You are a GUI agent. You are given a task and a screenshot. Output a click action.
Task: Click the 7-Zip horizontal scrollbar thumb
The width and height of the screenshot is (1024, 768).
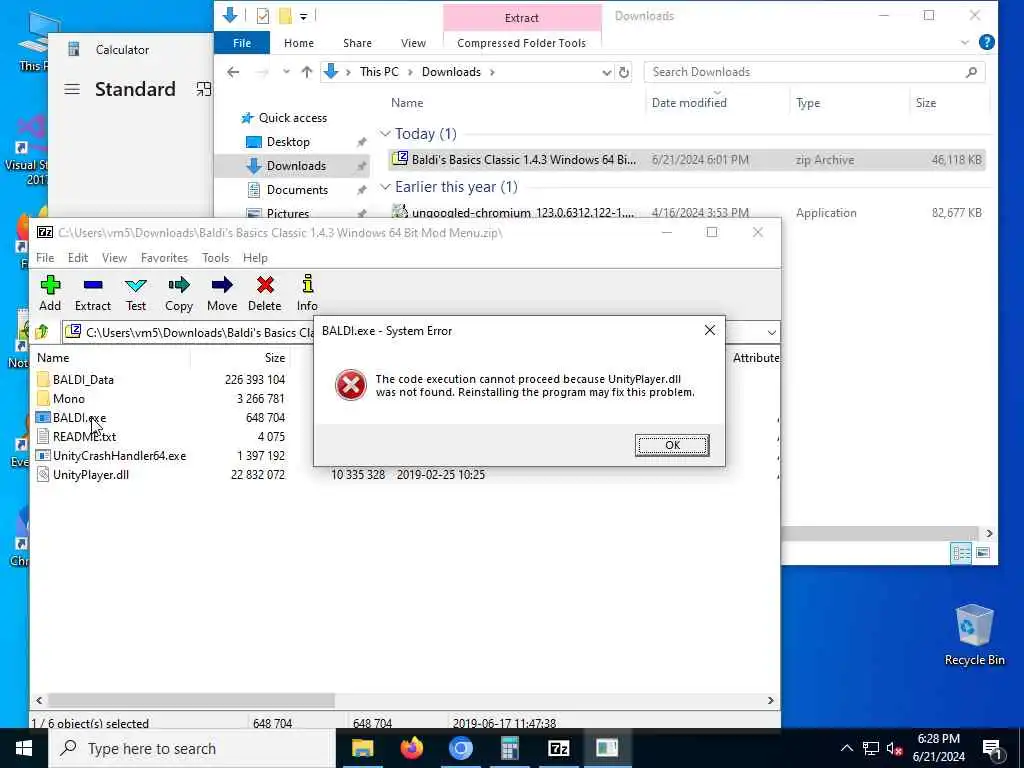coord(191,700)
